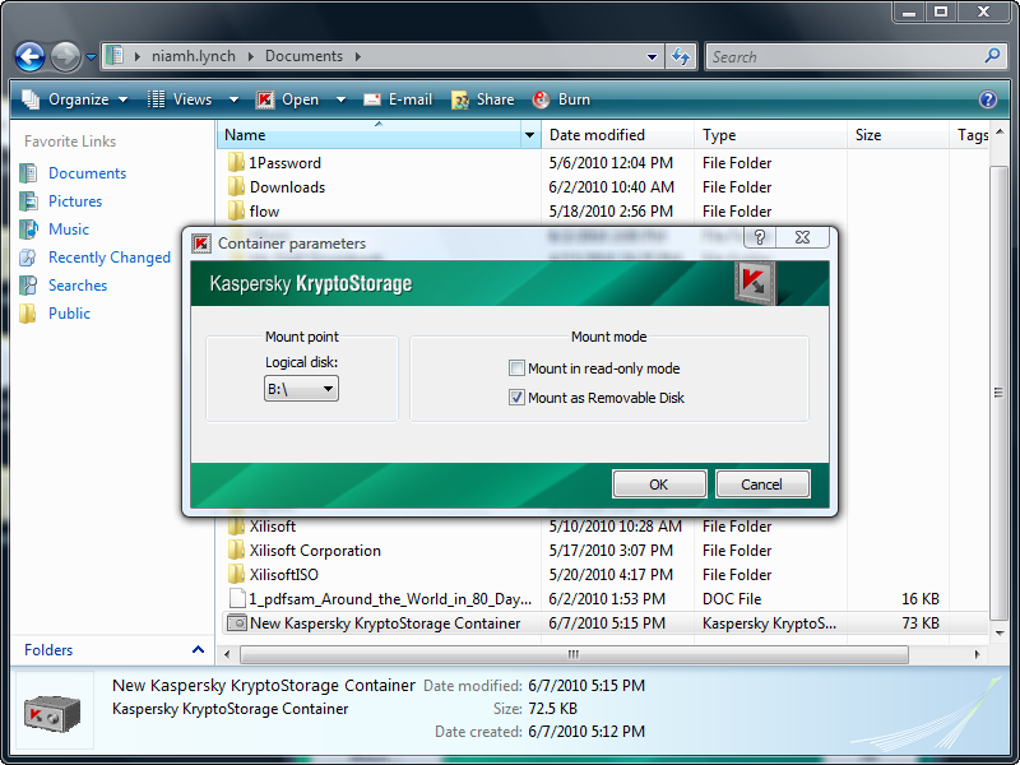This screenshot has height=765, width=1020.
Task: Click the vertical scrollbar up arrow
Action: [999, 132]
